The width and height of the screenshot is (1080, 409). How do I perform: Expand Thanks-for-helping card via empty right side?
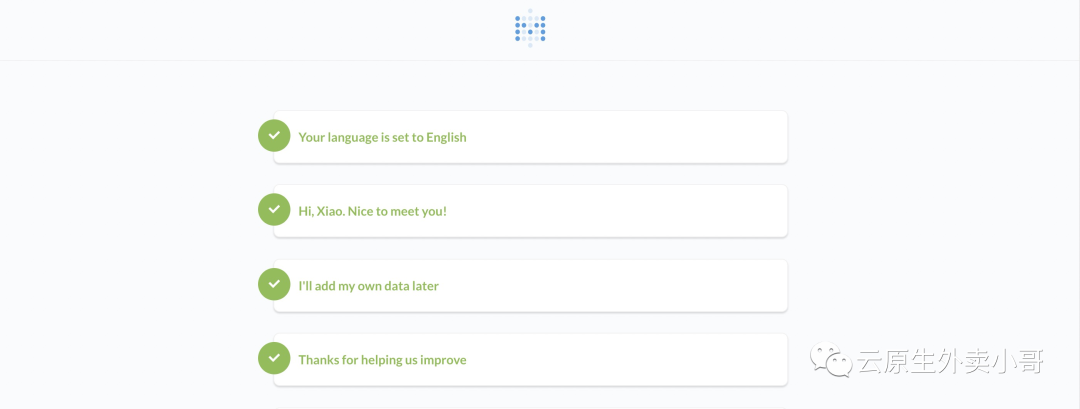[650, 359]
